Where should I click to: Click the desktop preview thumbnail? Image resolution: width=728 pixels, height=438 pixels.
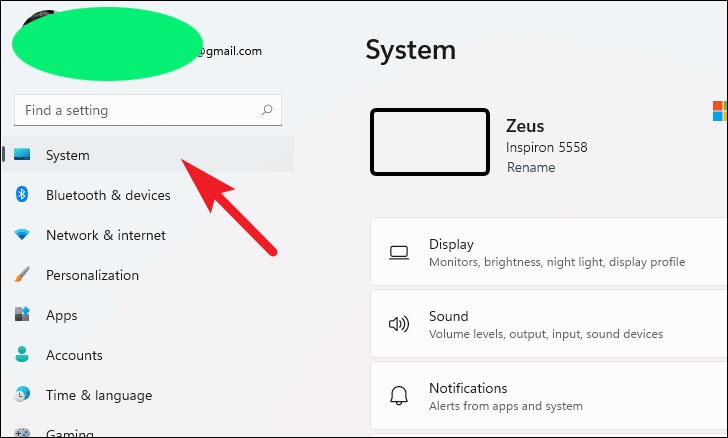coord(430,142)
